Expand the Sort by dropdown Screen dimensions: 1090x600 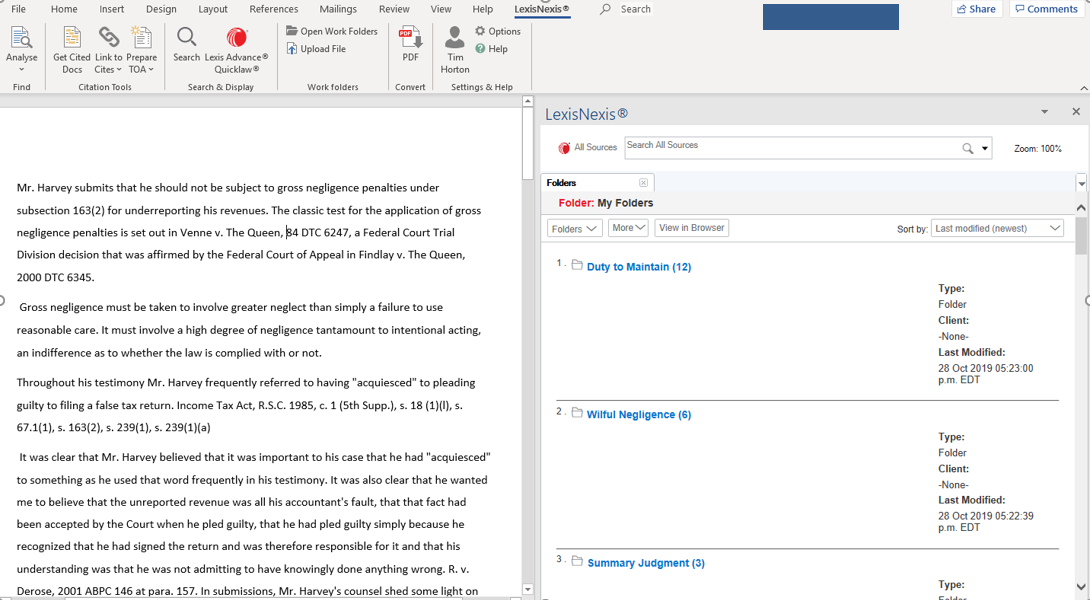tap(997, 228)
